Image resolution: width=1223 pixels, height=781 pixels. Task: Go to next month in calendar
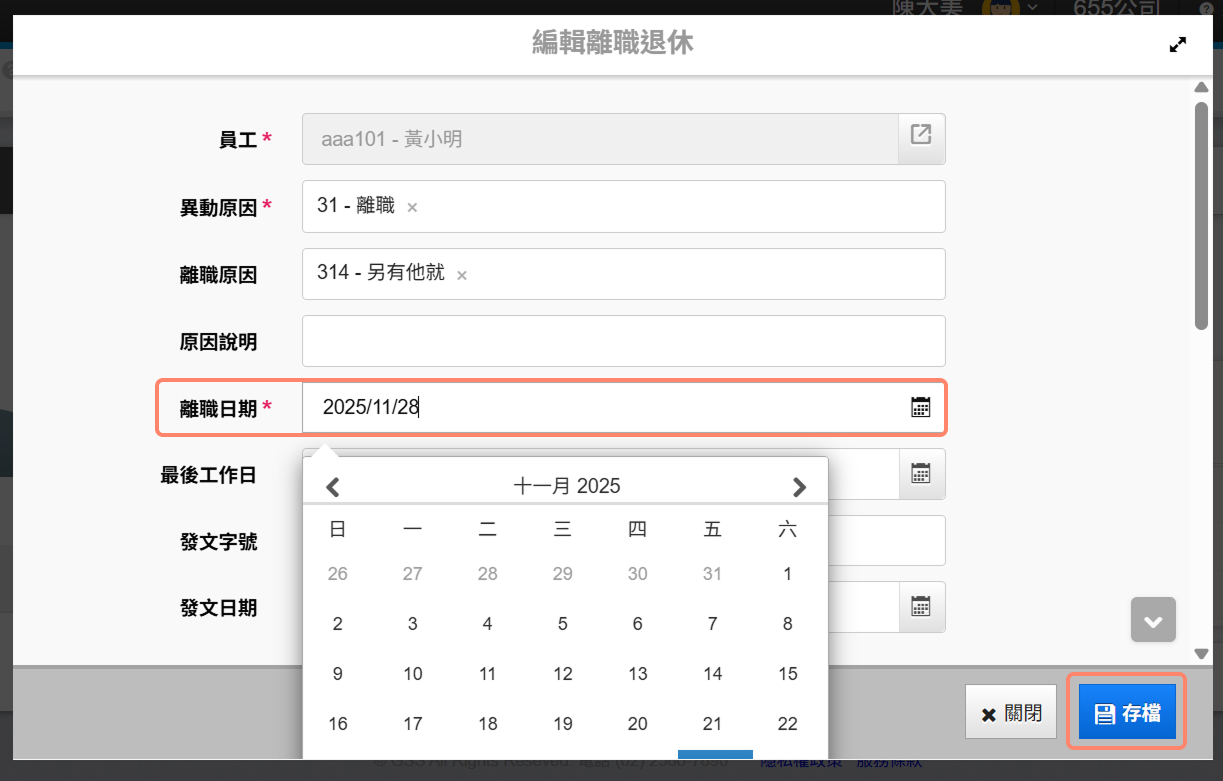[x=798, y=487]
